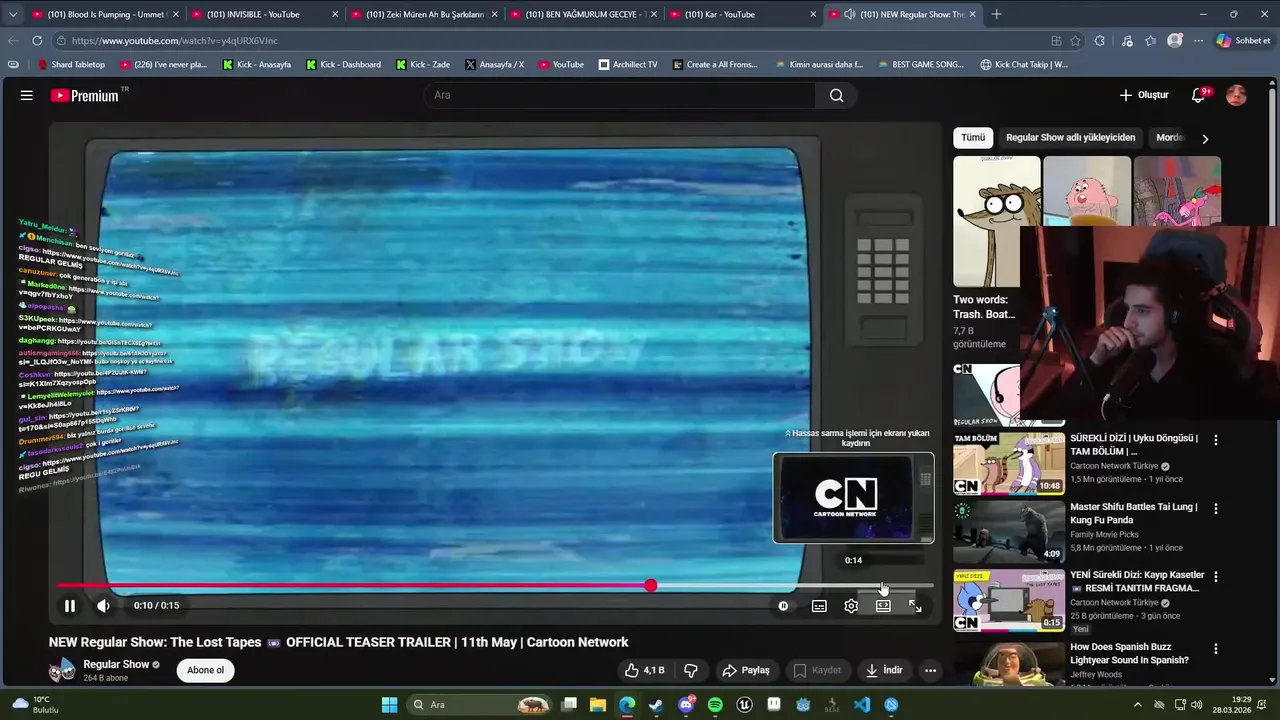The width and height of the screenshot is (1280, 720).
Task: Open player settings gear
Action: point(851,605)
